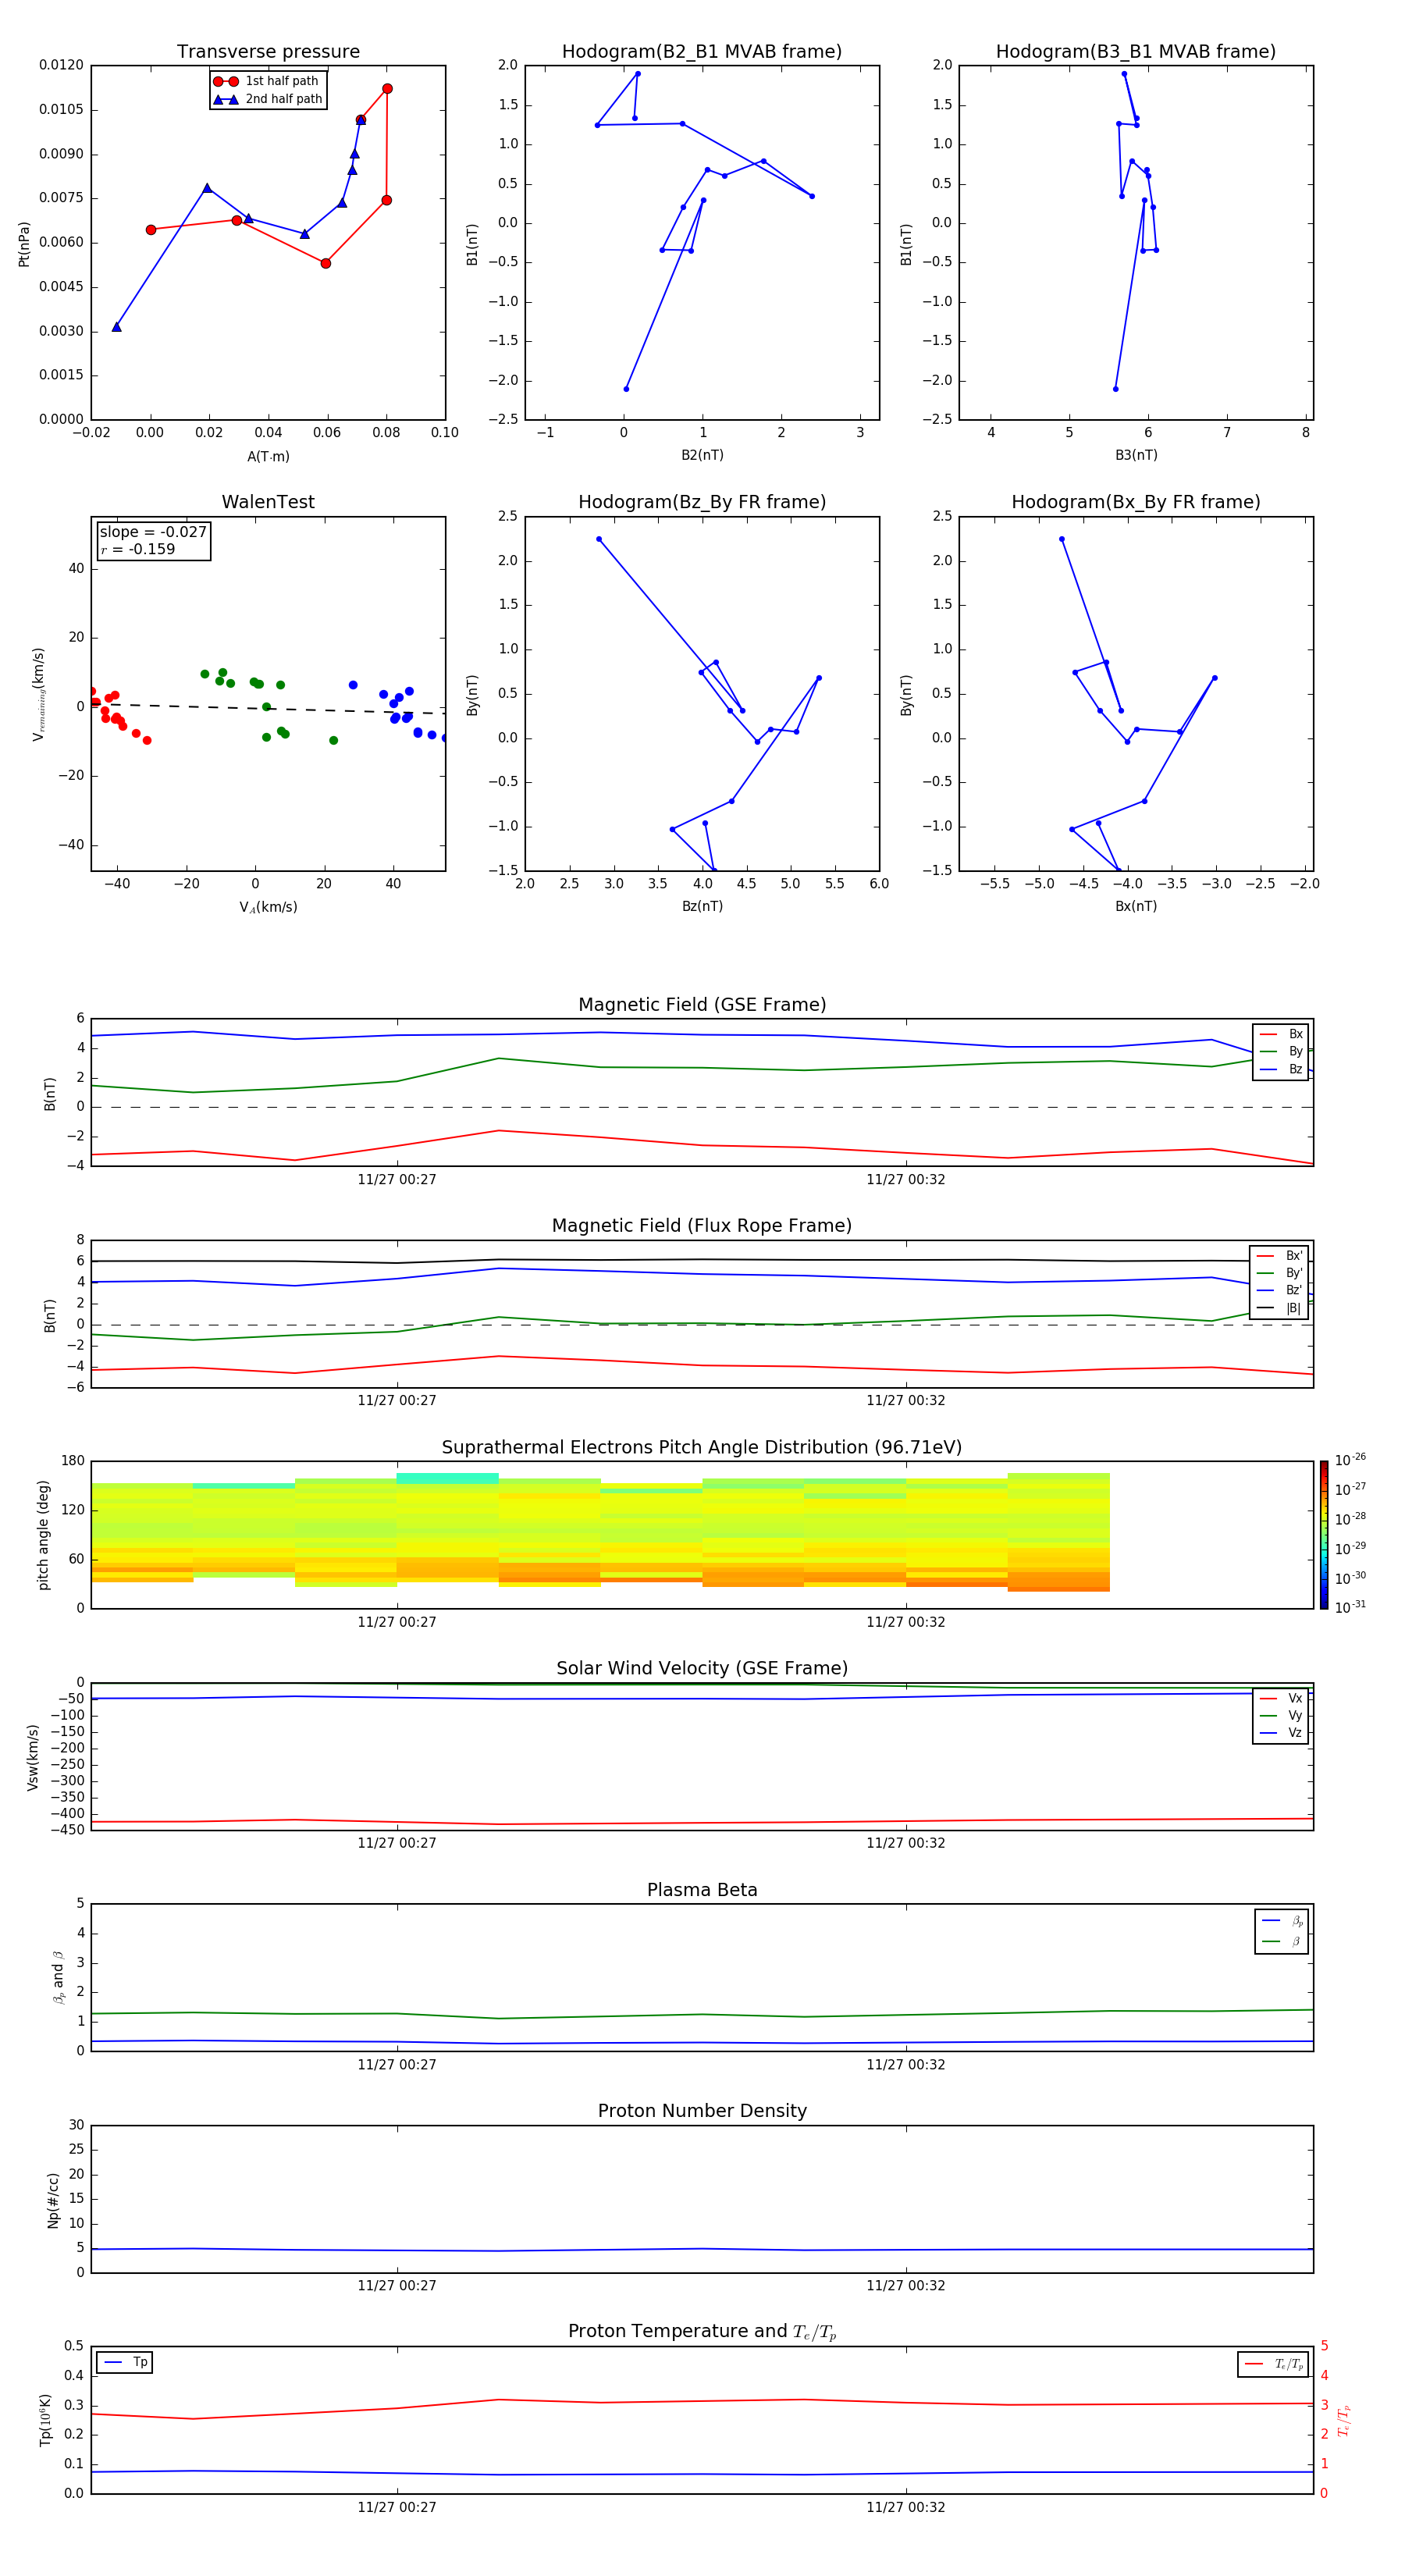Click the Bz' legend entry in Flux Rope plot
The height and width of the screenshot is (2576, 1405).
(1279, 1290)
